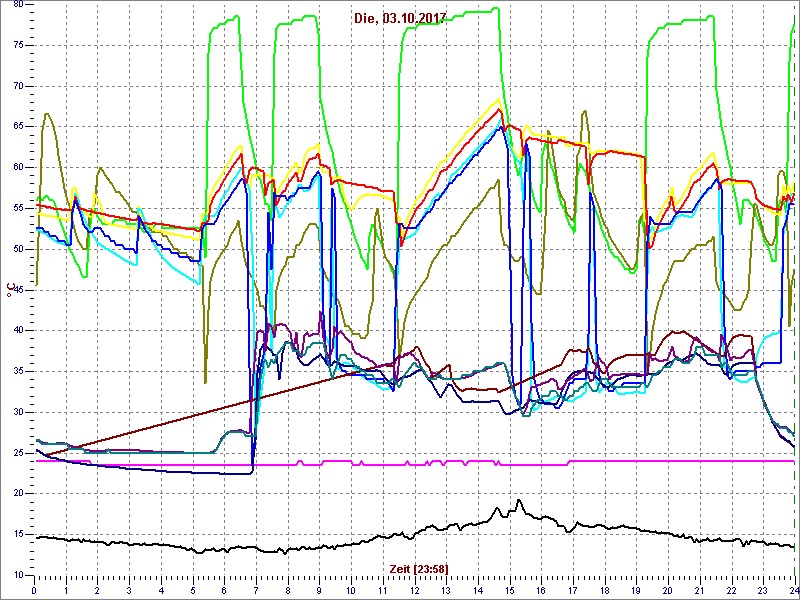Click hour '20' on the time axis
The width and height of the screenshot is (800, 600).
(668, 589)
